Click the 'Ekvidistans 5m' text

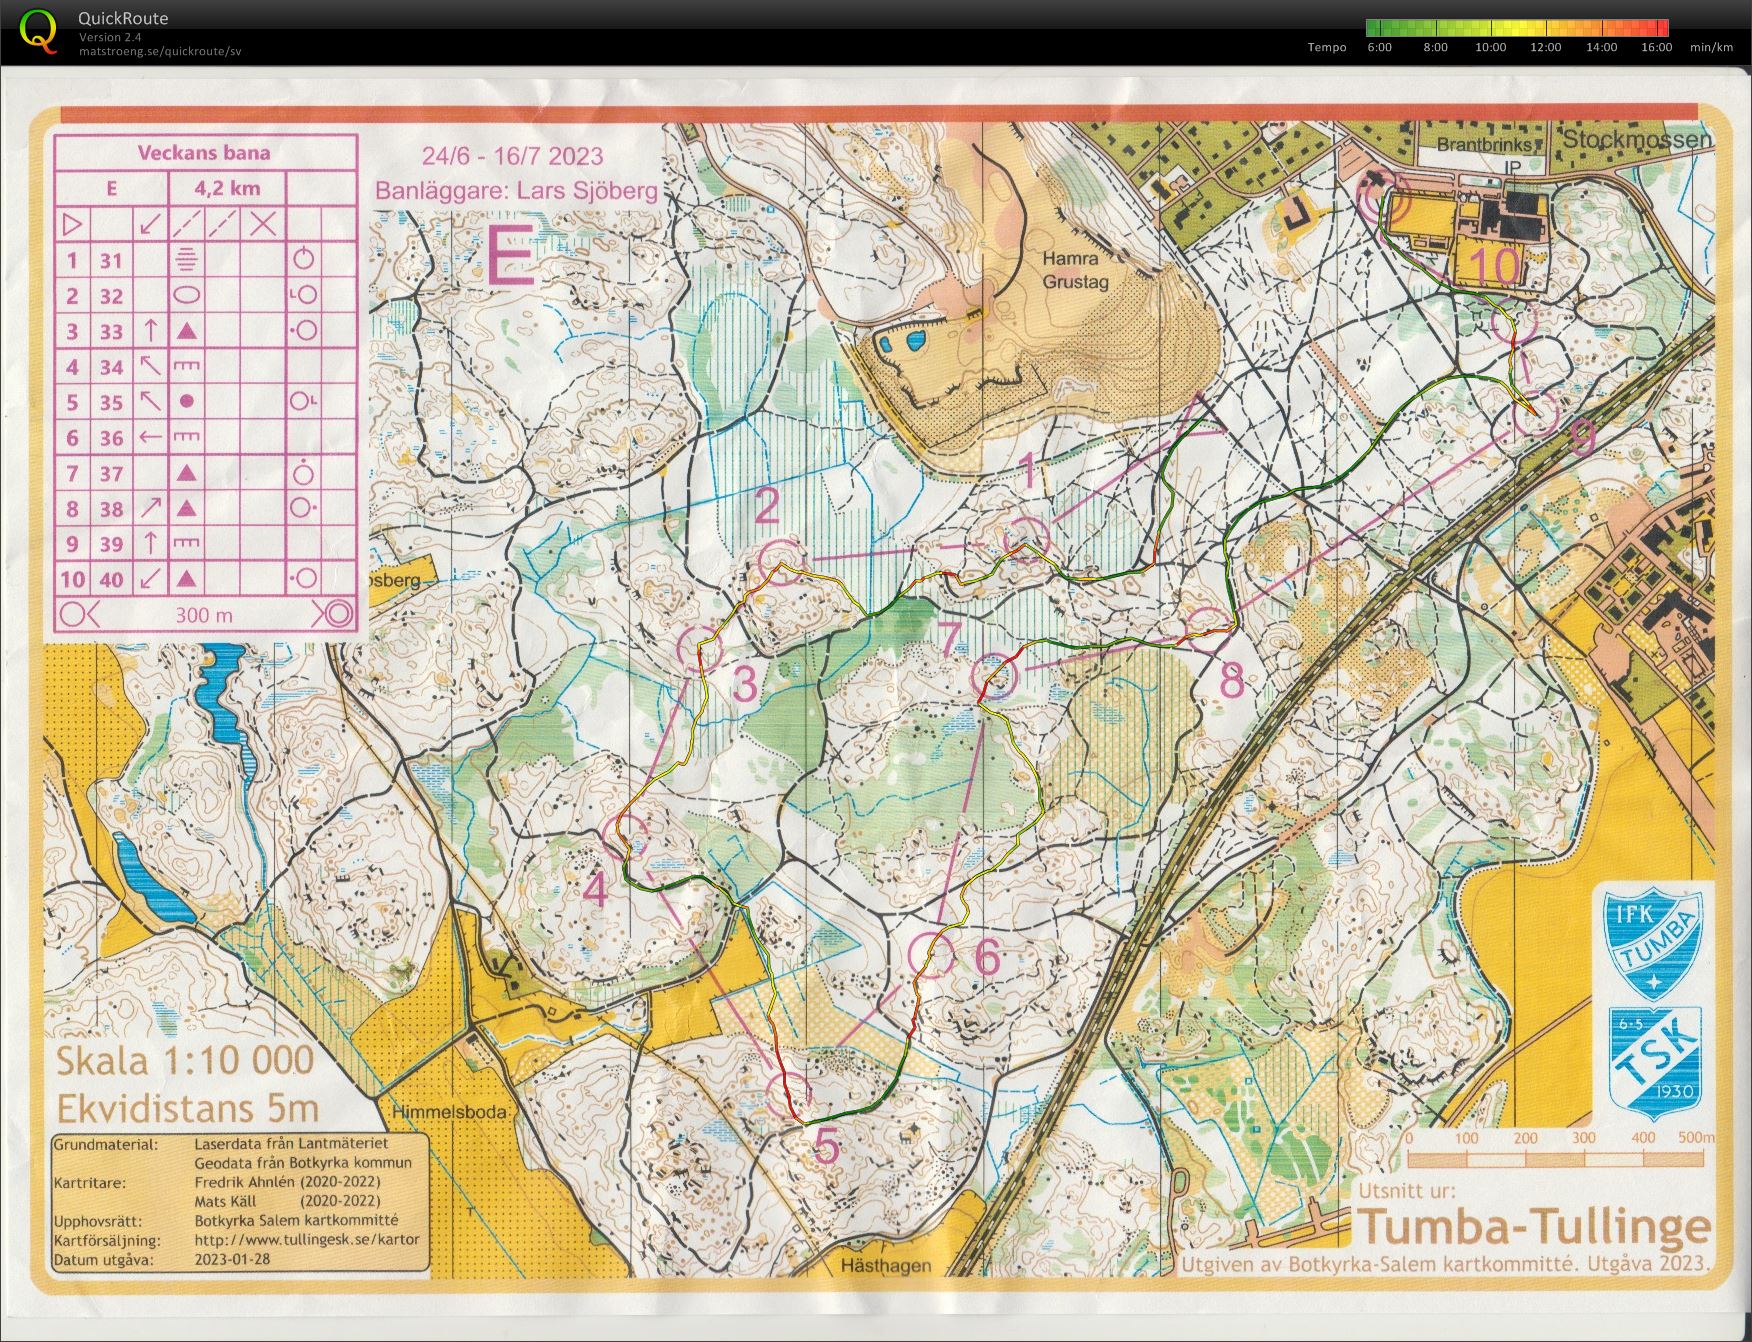click(x=187, y=1108)
